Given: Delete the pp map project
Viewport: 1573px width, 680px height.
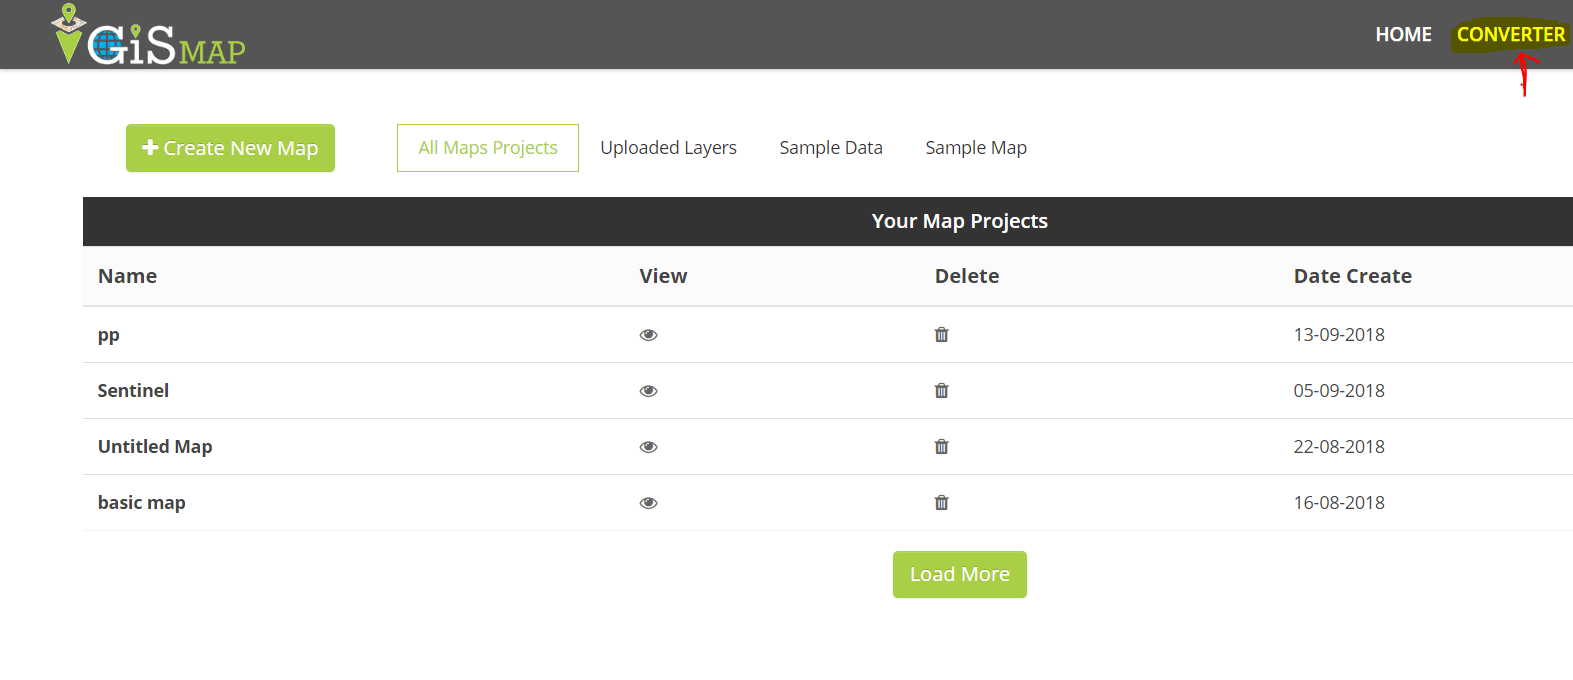Looking at the screenshot, I should [941, 335].
